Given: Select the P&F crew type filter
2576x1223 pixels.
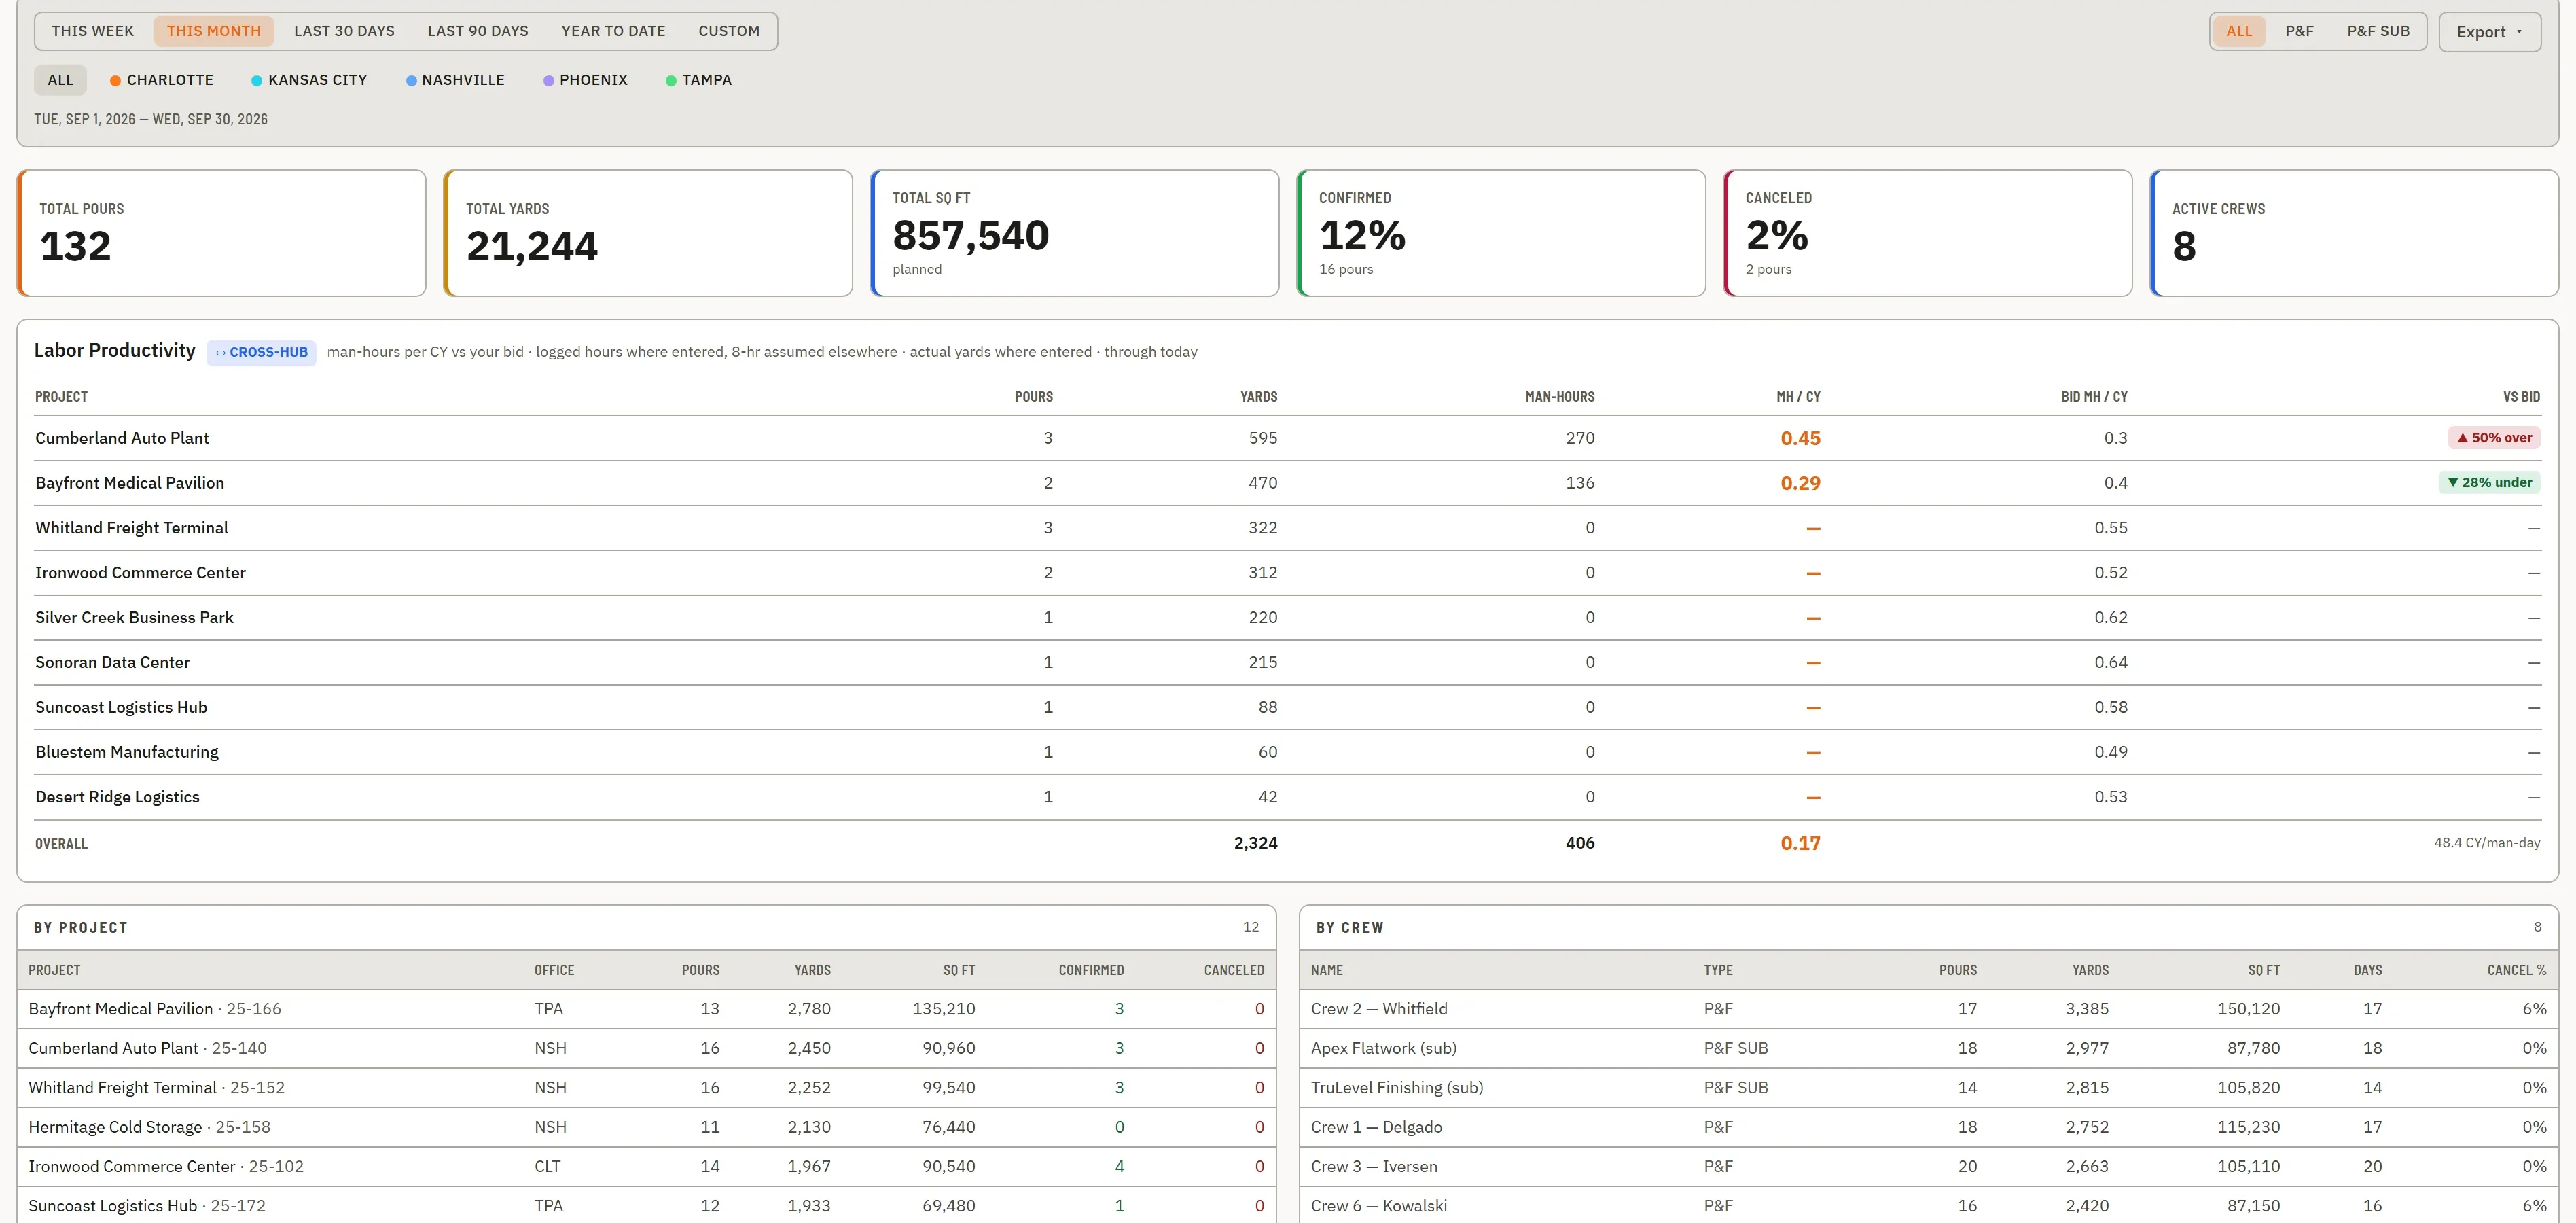Looking at the screenshot, I should (x=2299, y=31).
